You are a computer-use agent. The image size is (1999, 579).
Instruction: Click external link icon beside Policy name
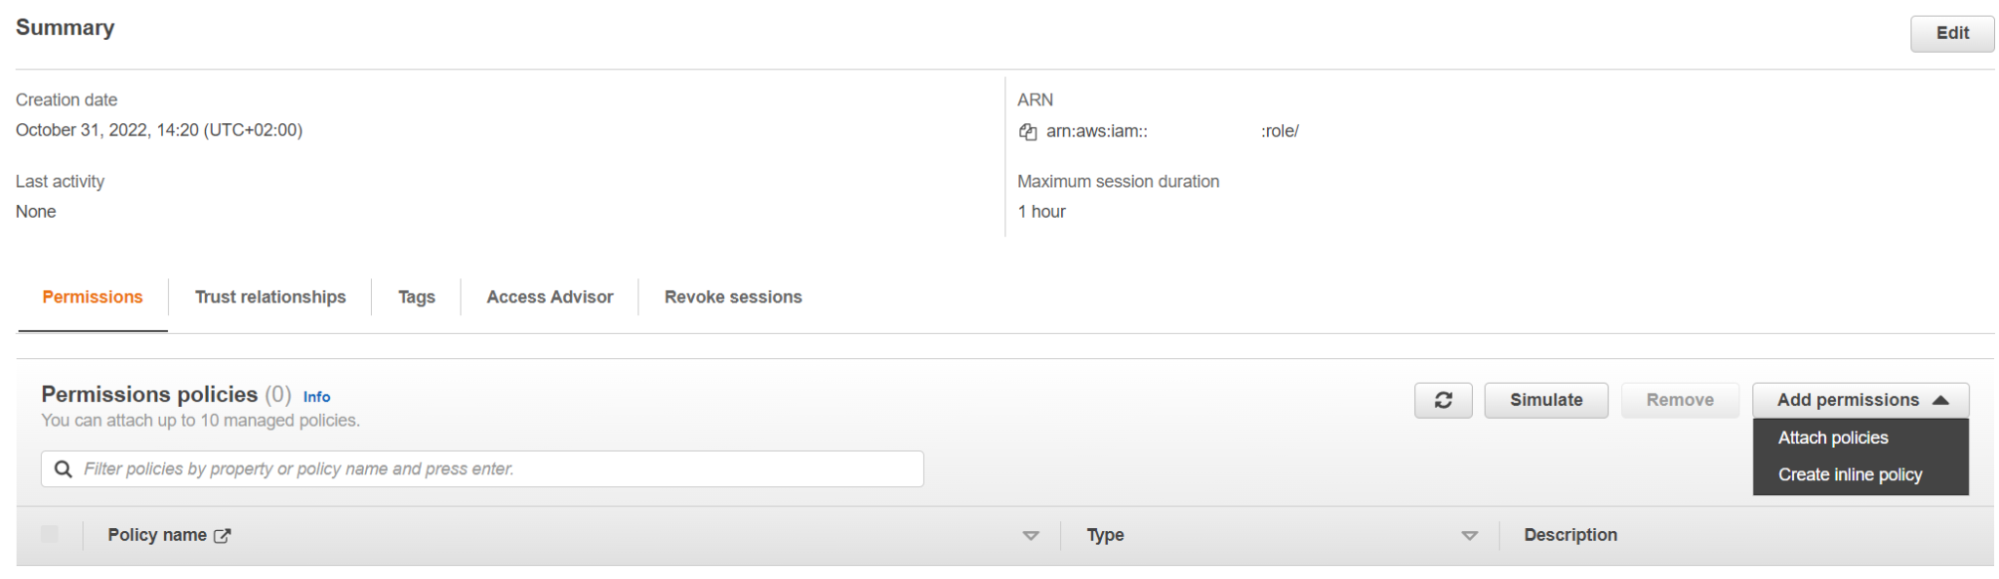click(222, 536)
